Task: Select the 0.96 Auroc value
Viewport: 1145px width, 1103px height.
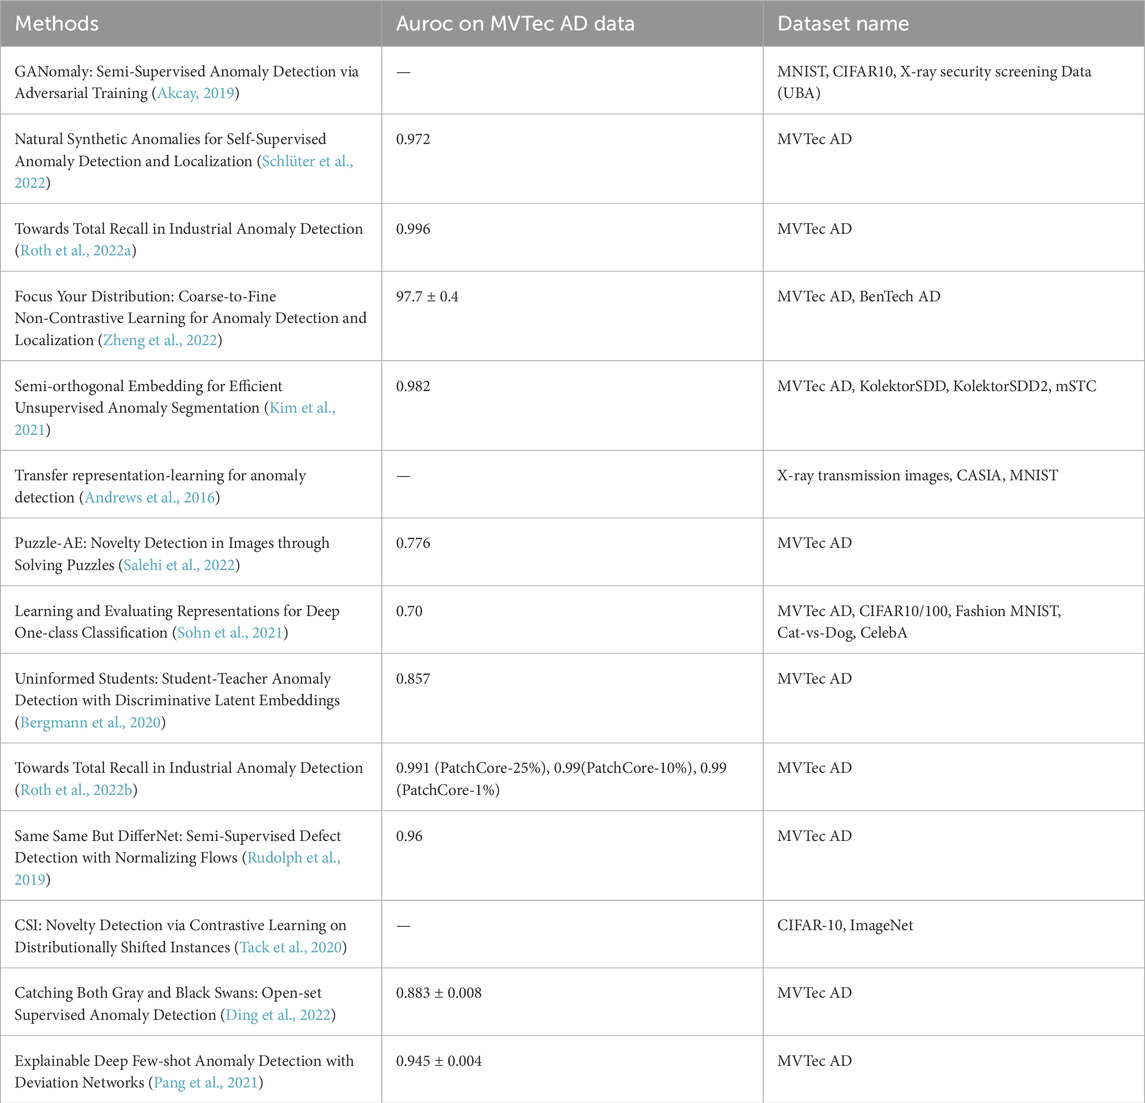Action: point(409,836)
